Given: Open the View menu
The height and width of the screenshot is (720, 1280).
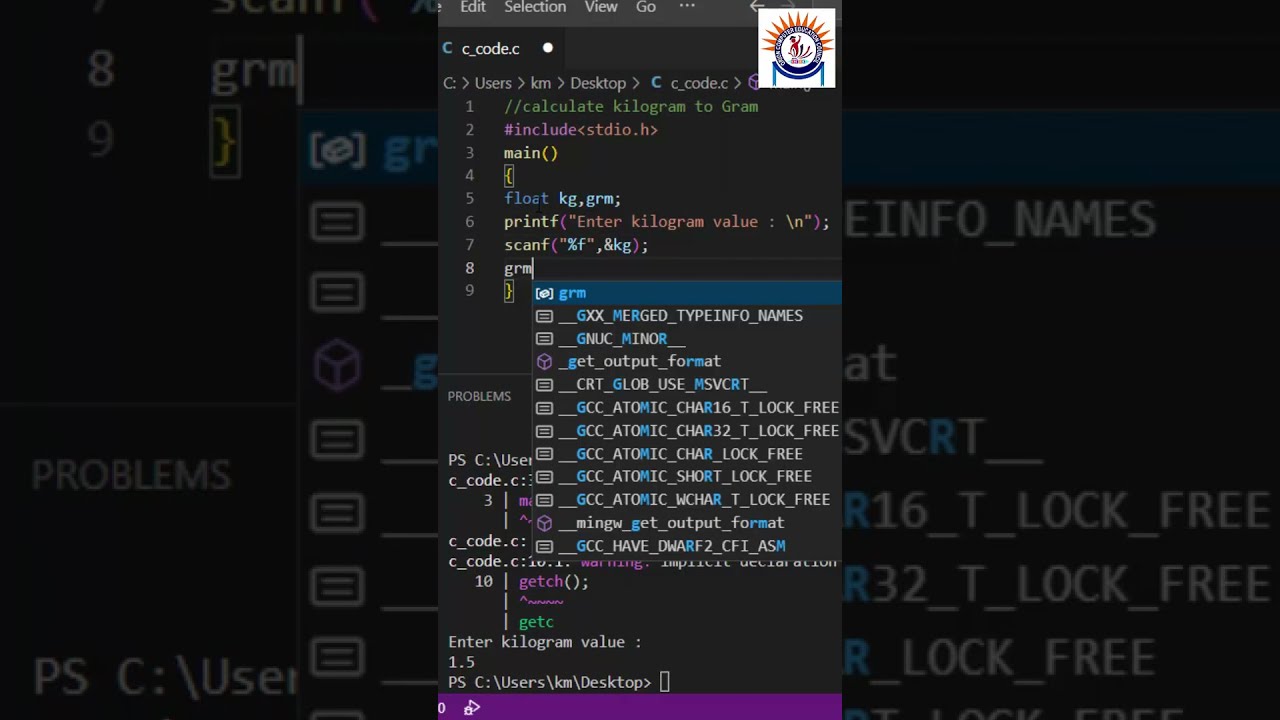Looking at the screenshot, I should pos(601,7).
